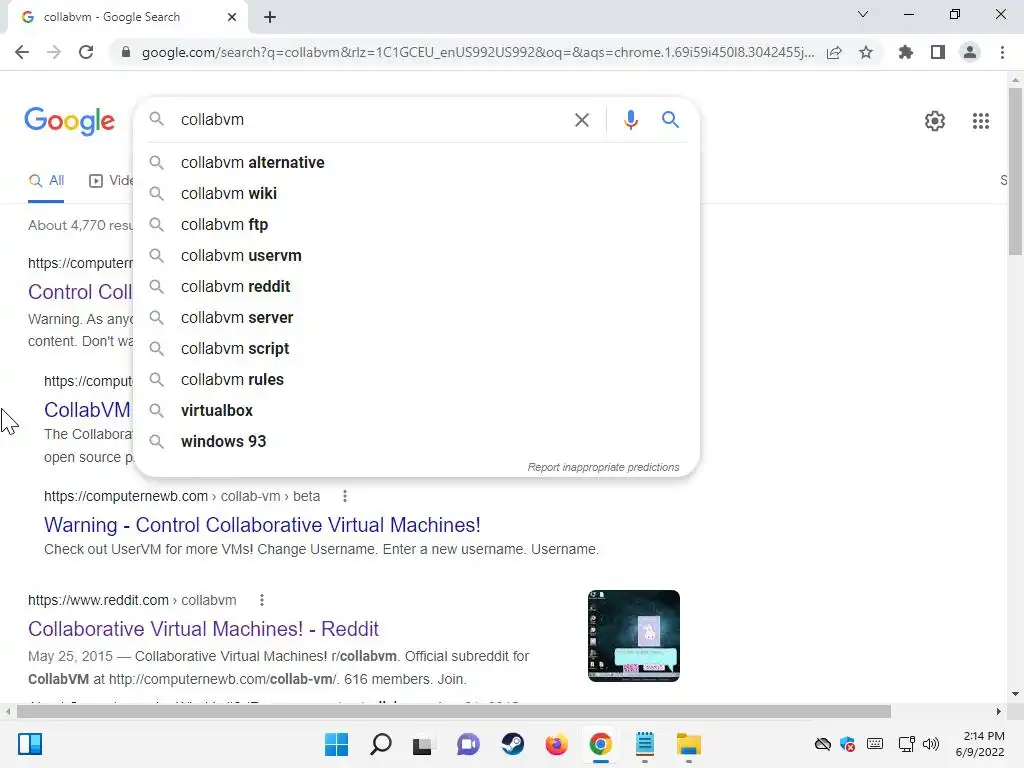
Task: Click the horizontal page scrollbar
Action: [453, 711]
